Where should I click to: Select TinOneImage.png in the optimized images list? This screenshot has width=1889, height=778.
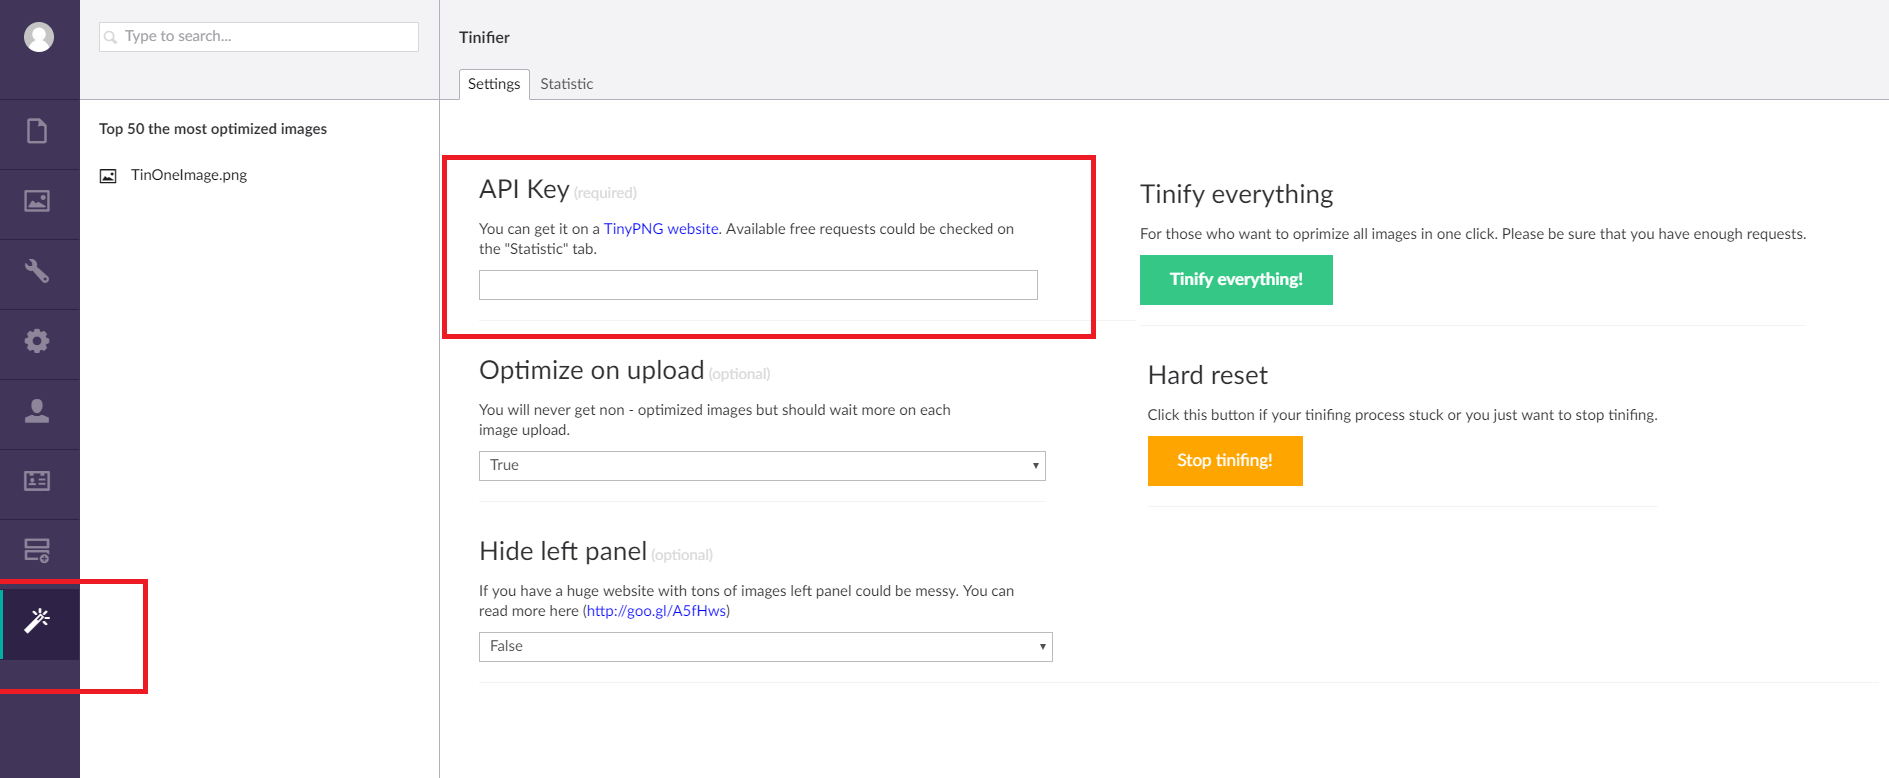(x=188, y=175)
